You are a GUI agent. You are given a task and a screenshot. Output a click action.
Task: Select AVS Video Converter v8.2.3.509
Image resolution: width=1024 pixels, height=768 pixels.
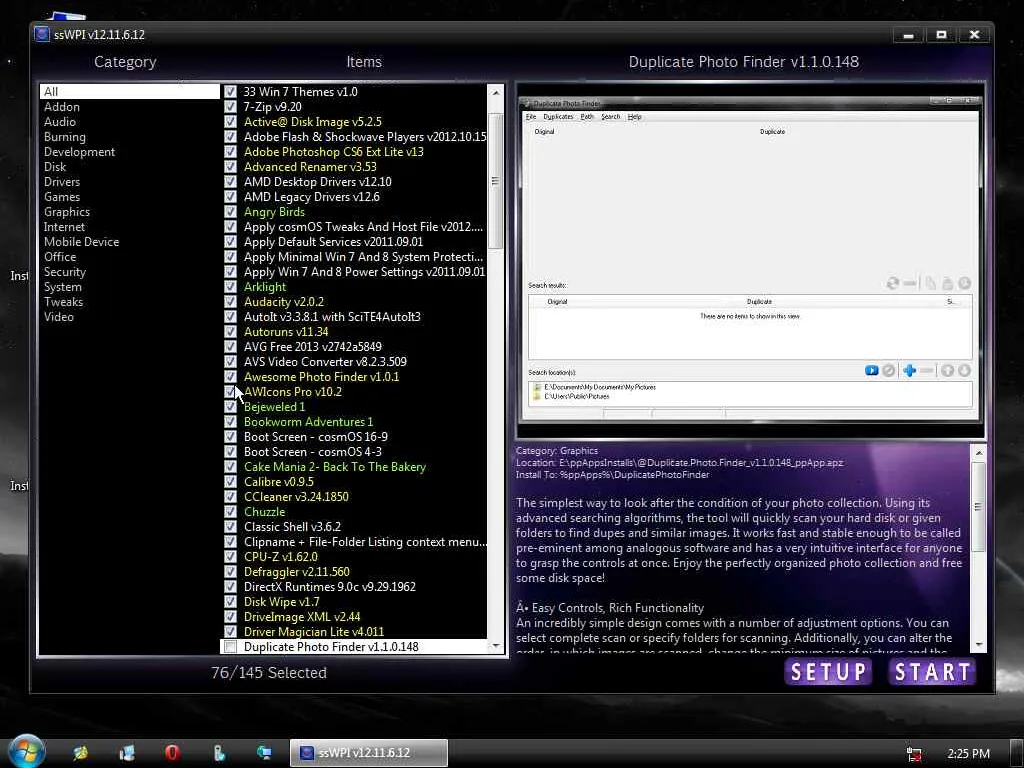(x=325, y=362)
